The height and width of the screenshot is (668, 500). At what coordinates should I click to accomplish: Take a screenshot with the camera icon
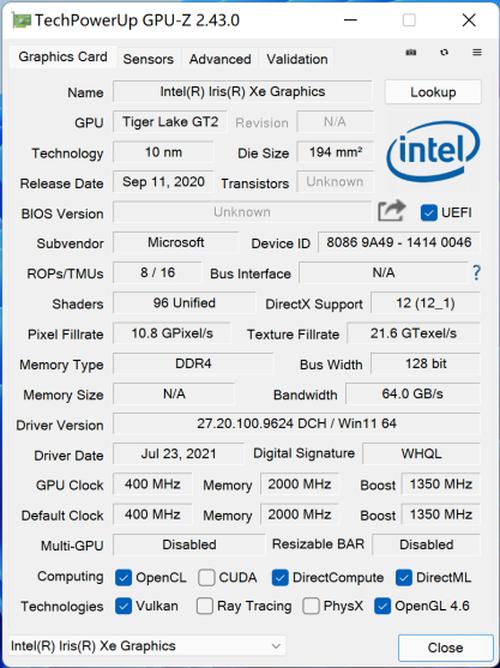click(411, 52)
